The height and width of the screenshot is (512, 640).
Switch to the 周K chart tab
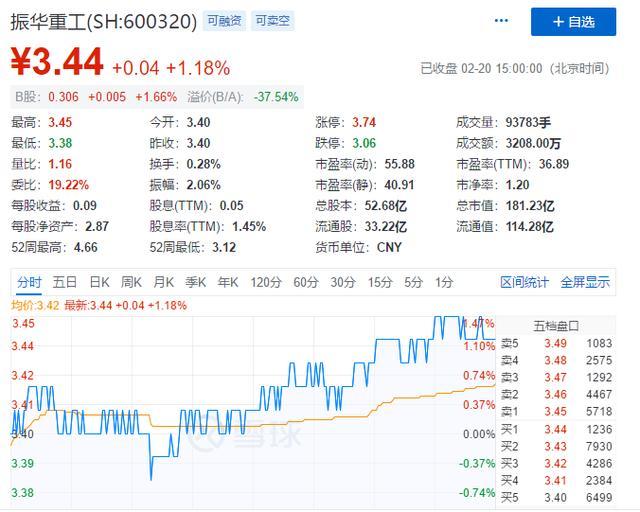click(131, 282)
